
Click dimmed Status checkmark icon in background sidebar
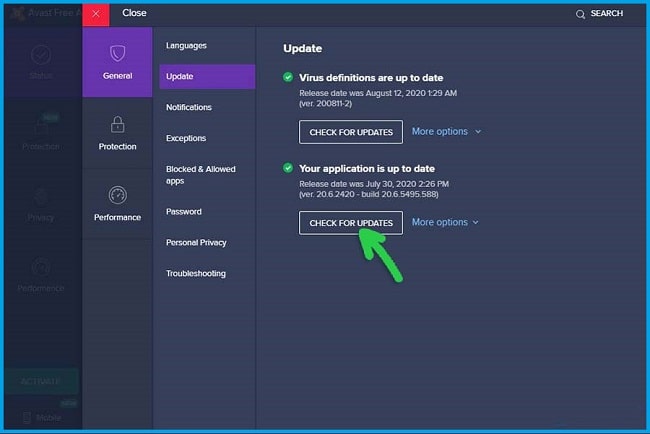41,54
